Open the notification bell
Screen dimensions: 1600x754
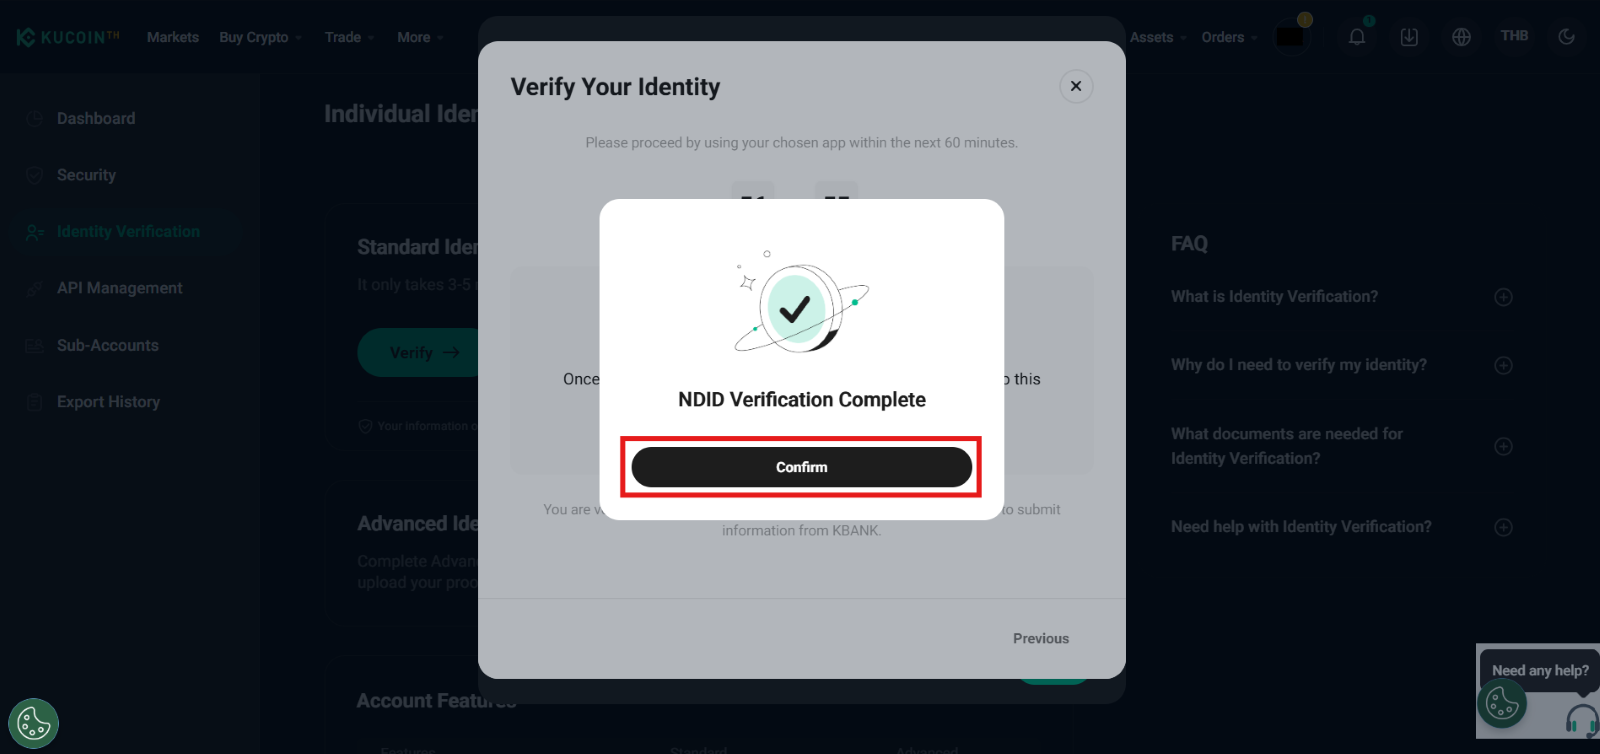point(1356,36)
